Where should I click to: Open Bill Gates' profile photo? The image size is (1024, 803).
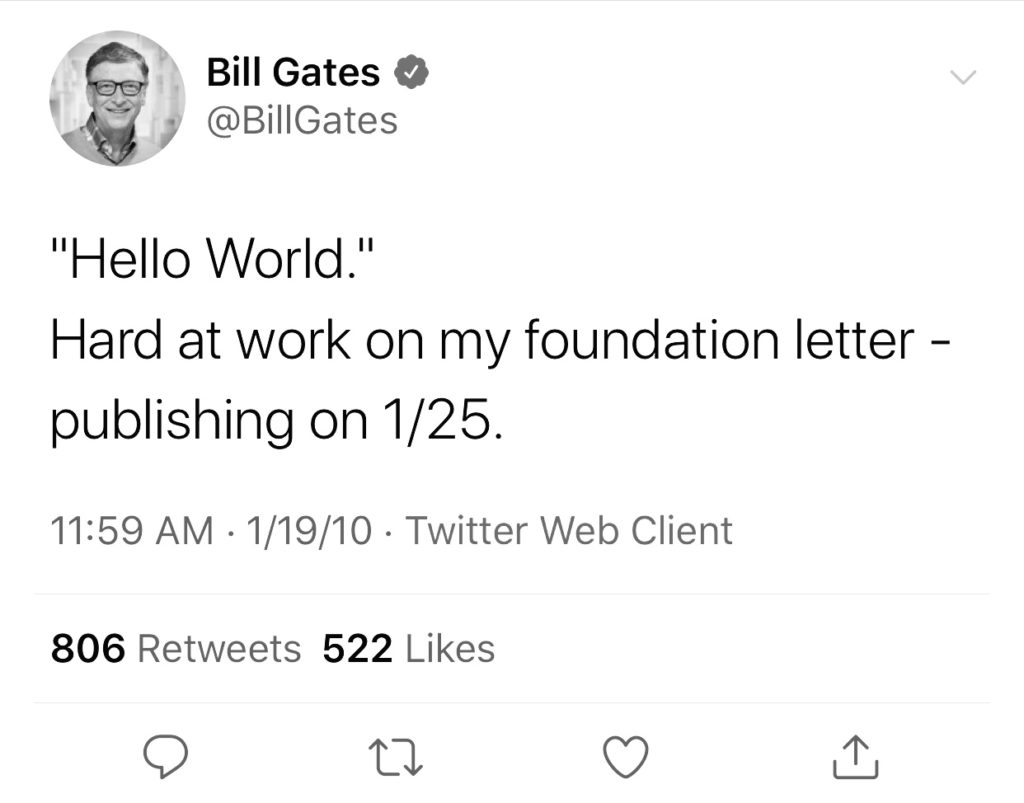click(x=117, y=98)
